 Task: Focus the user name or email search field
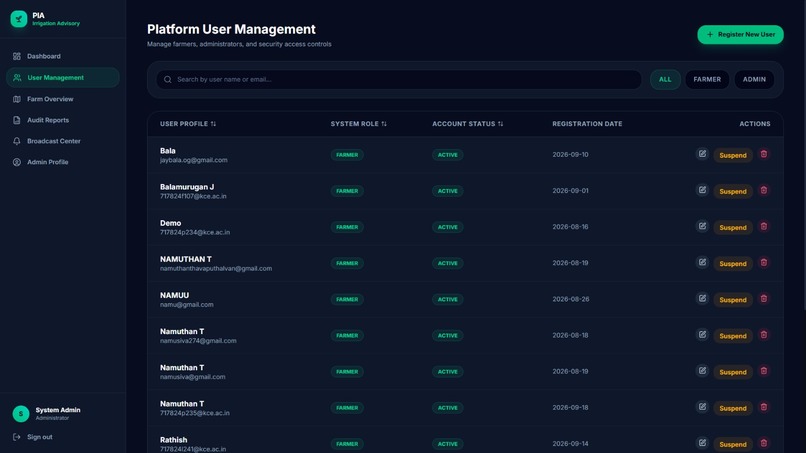click(x=399, y=79)
